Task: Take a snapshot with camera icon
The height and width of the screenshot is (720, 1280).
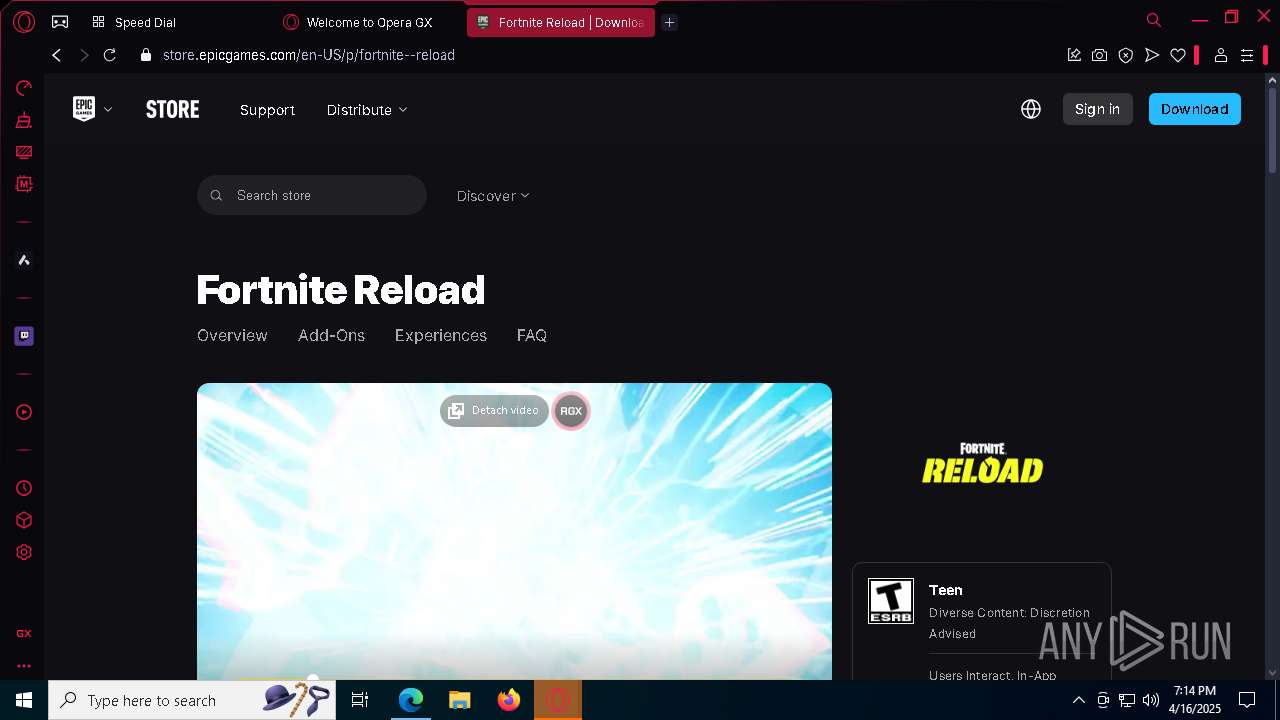Action: coord(1100,55)
